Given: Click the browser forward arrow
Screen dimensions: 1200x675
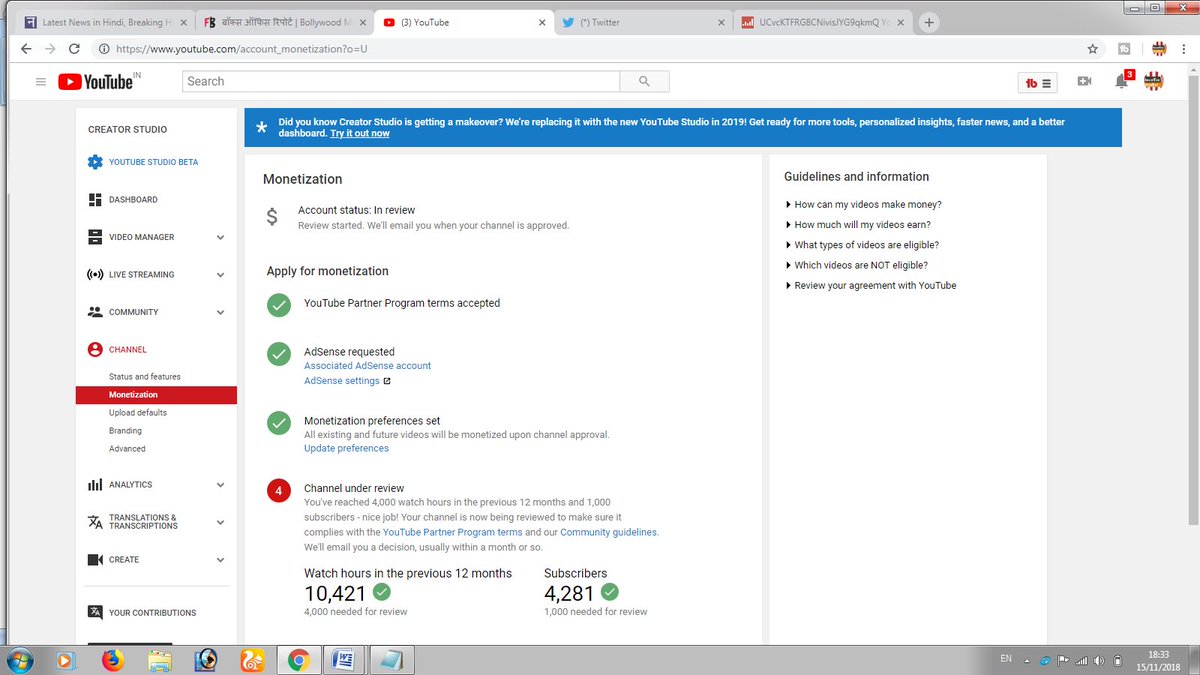Looking at the screenshot, I should pos(51,48).
